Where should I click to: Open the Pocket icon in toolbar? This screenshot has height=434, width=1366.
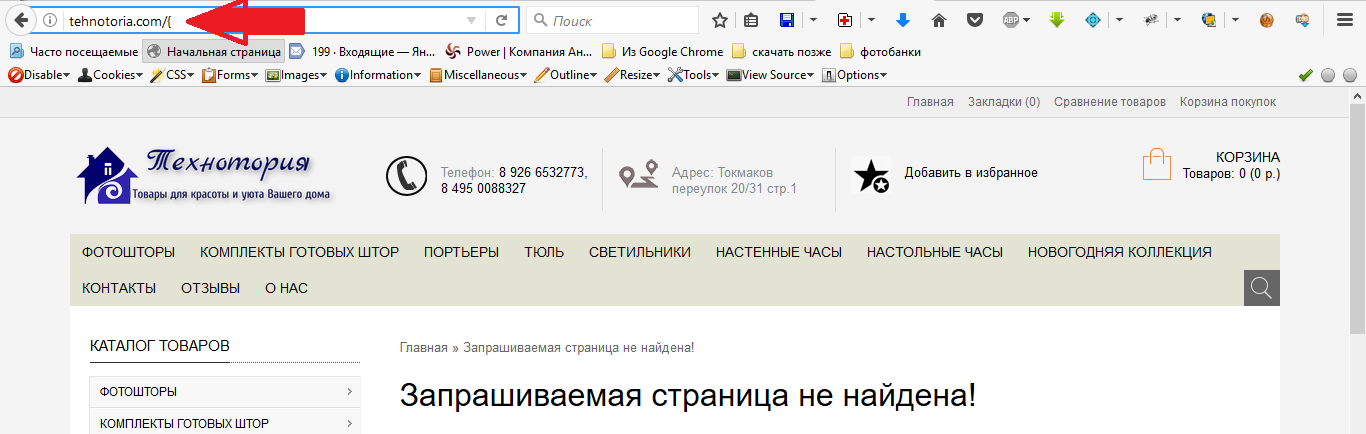(x=974, y=20)
